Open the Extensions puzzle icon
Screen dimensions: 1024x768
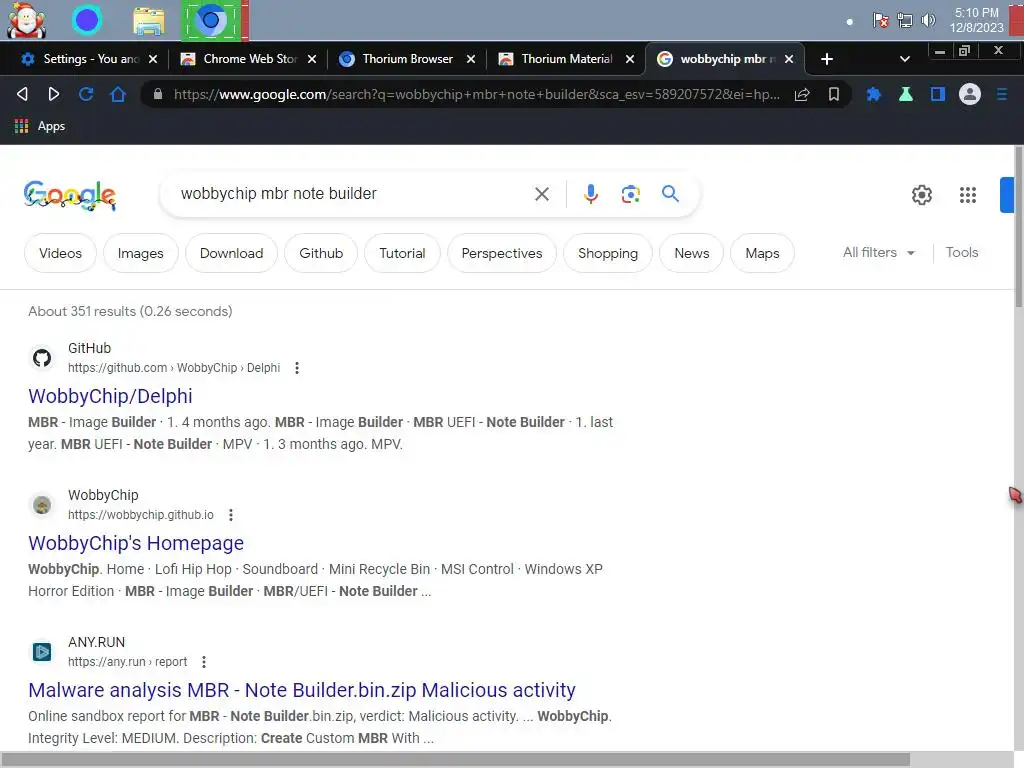click(x=873, y=94)
